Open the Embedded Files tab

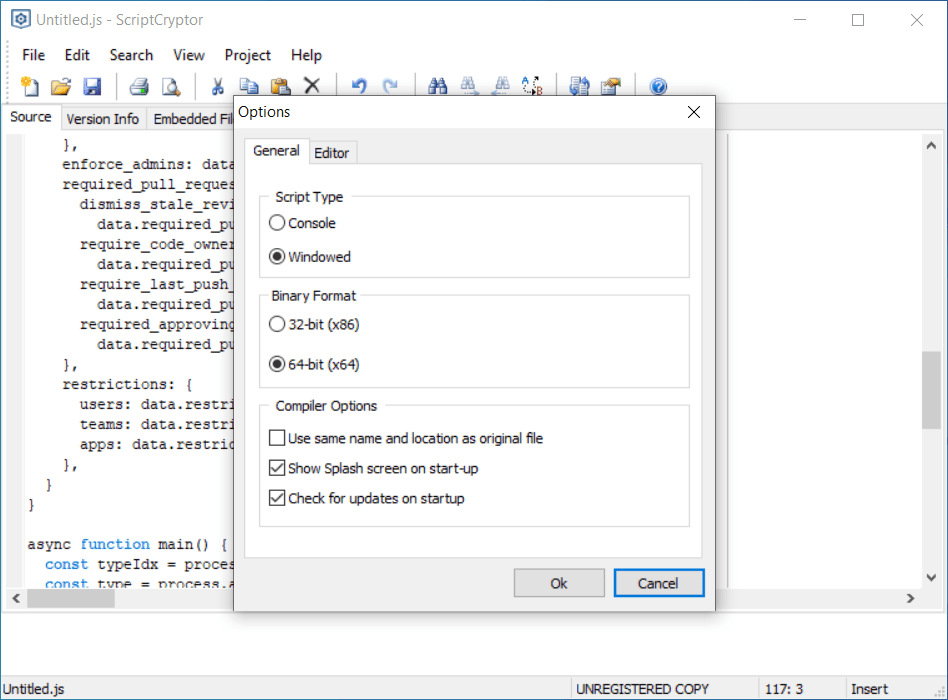tap(191, 118)
